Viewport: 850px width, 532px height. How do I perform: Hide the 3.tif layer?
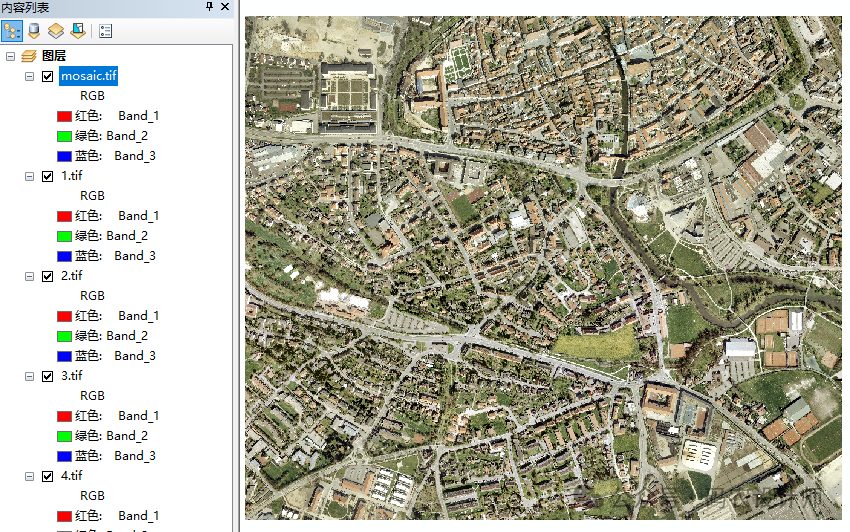[x=48, y=376]
